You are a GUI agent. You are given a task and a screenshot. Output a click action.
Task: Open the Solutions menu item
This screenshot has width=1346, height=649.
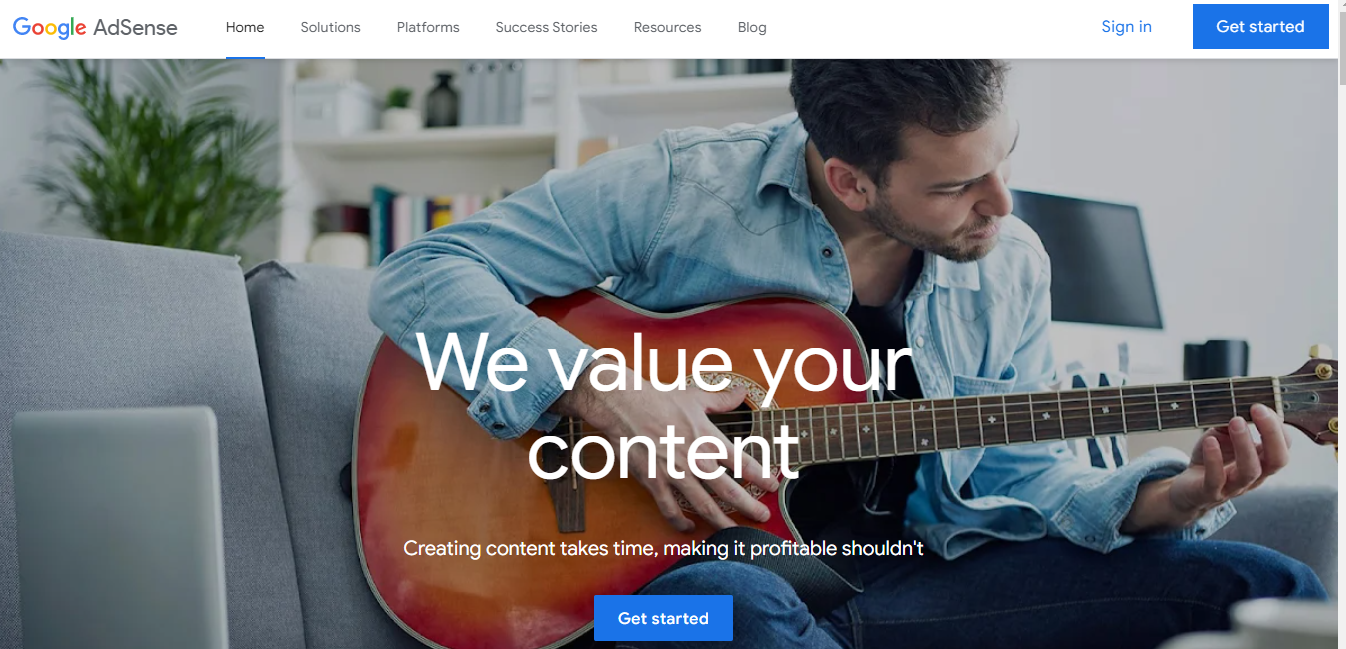(330, 28)
